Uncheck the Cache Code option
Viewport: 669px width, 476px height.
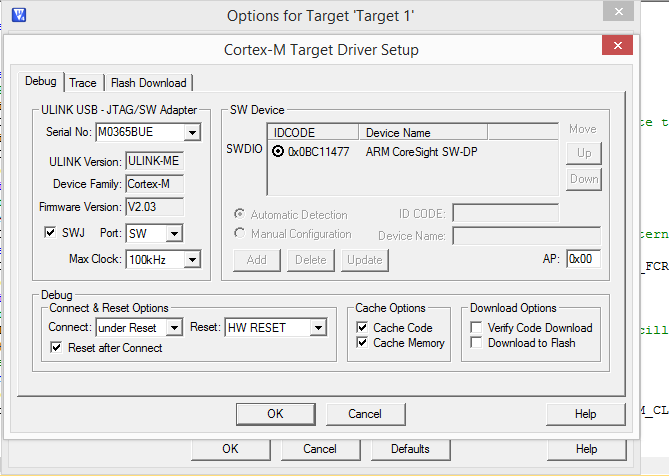click(x=362, y=328)
